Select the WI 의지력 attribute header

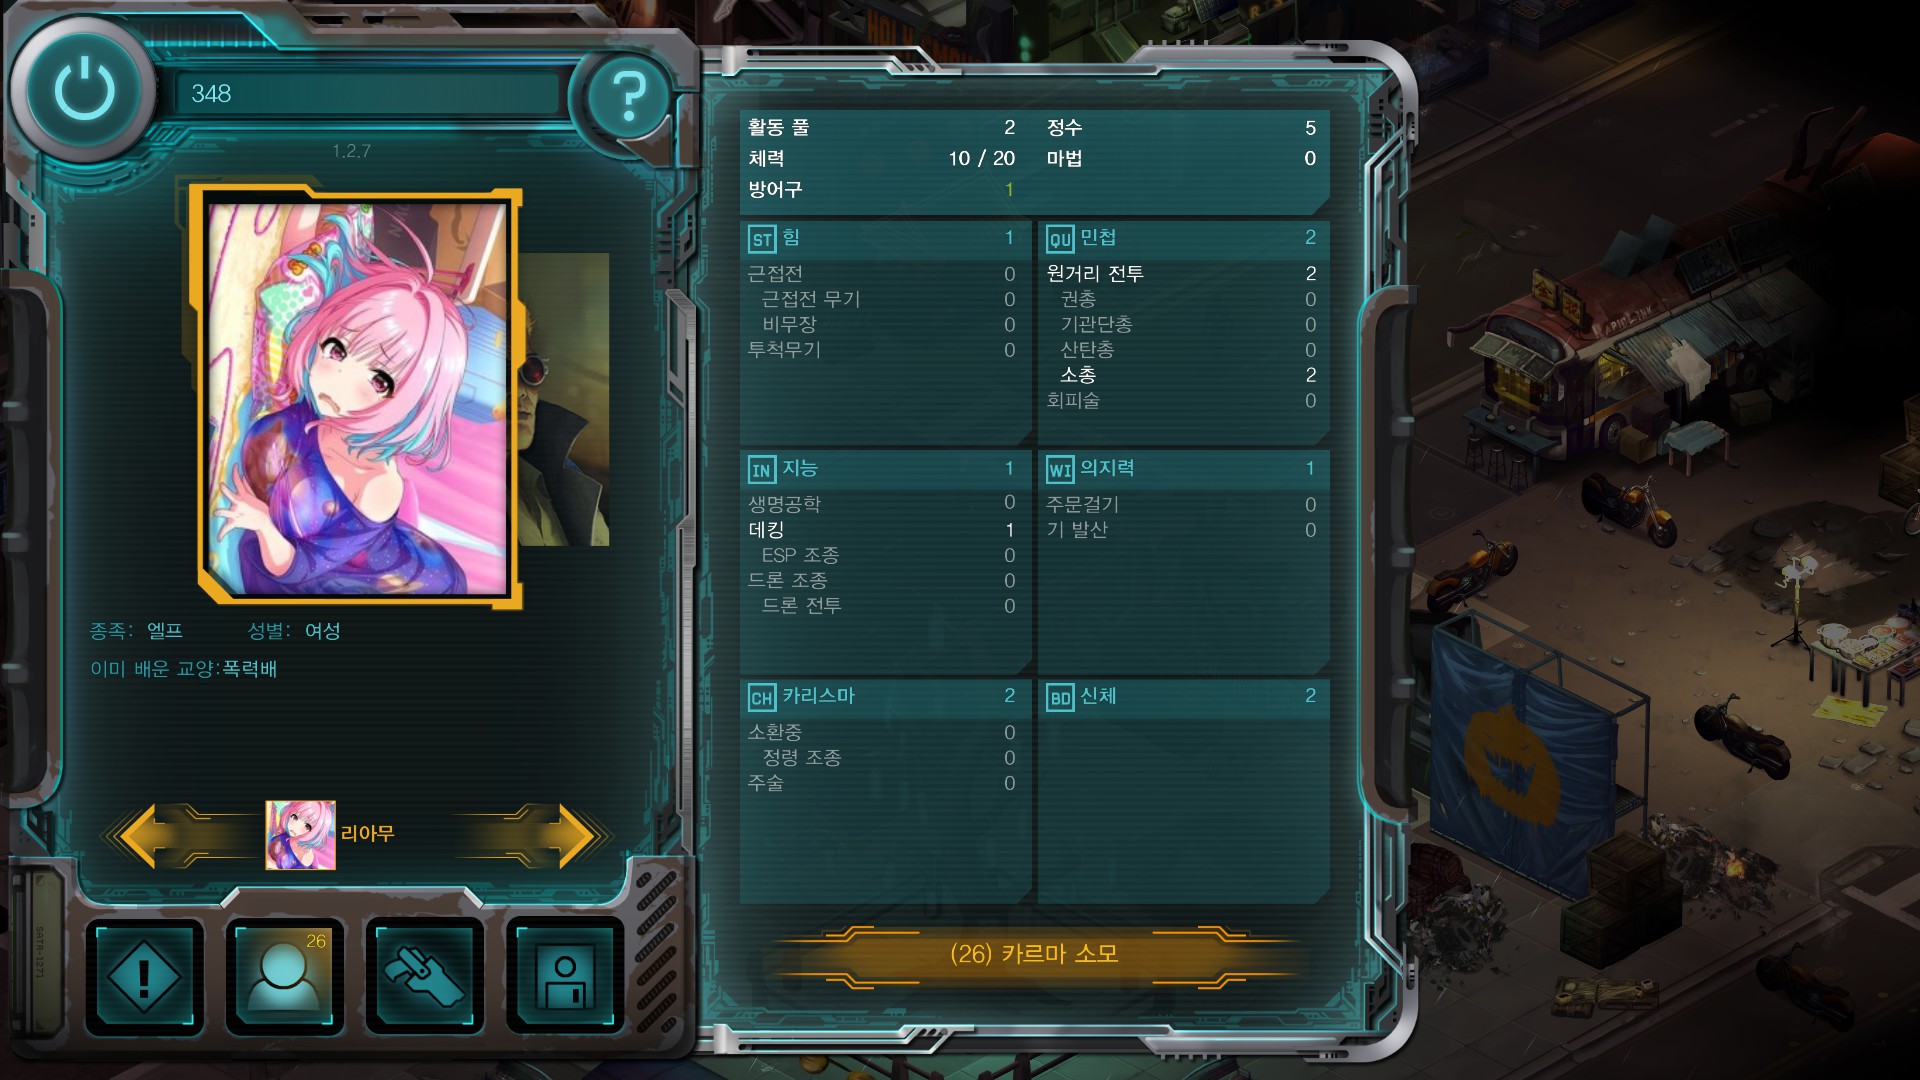(x=1183, y=469)
